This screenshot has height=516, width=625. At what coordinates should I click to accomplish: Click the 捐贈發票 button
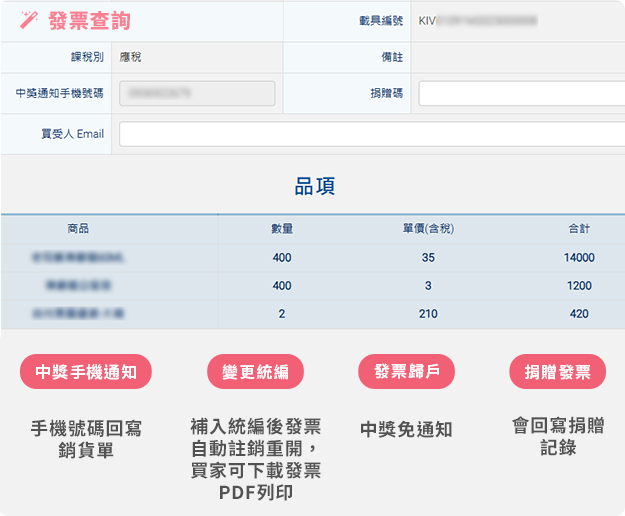pos(557,373)
